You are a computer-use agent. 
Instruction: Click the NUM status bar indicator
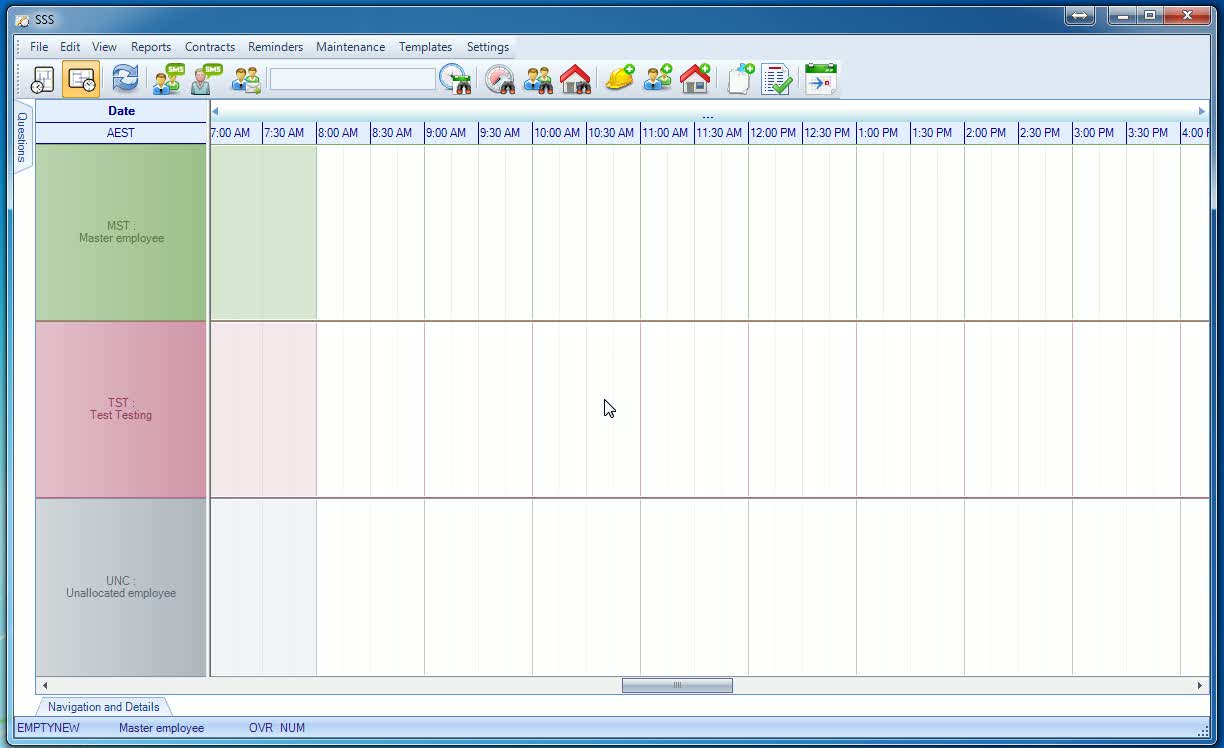tap(292, 728)
